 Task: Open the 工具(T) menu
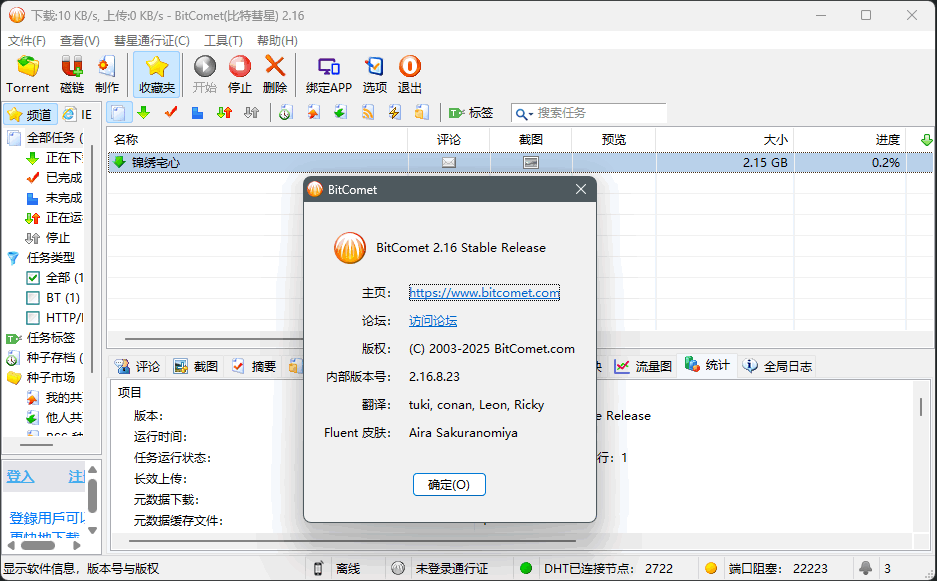[x=222, y=41]
